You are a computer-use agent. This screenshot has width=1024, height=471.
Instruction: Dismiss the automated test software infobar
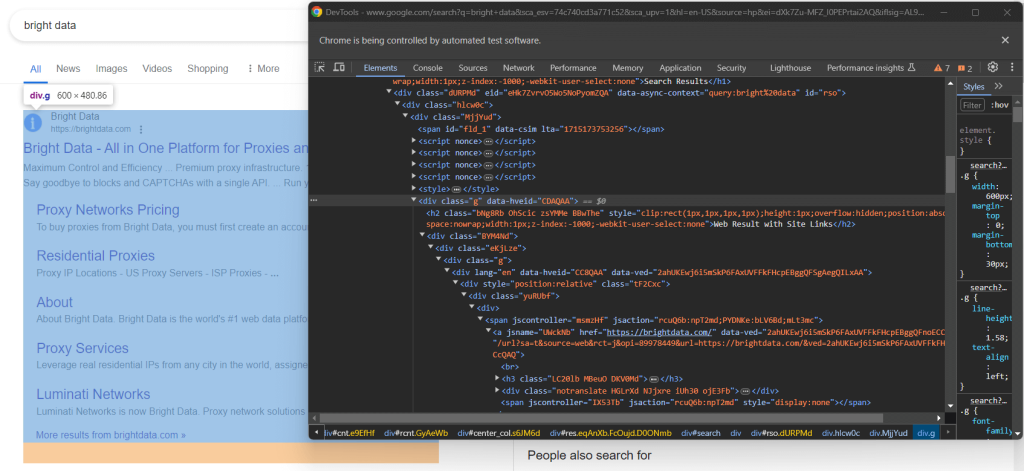point(1005,40)
